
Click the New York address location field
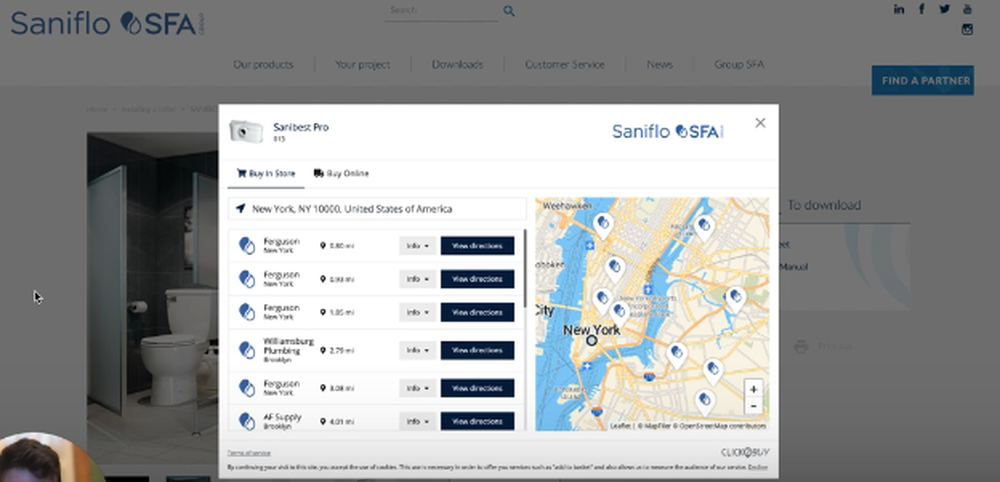click(x=377, y=208)
